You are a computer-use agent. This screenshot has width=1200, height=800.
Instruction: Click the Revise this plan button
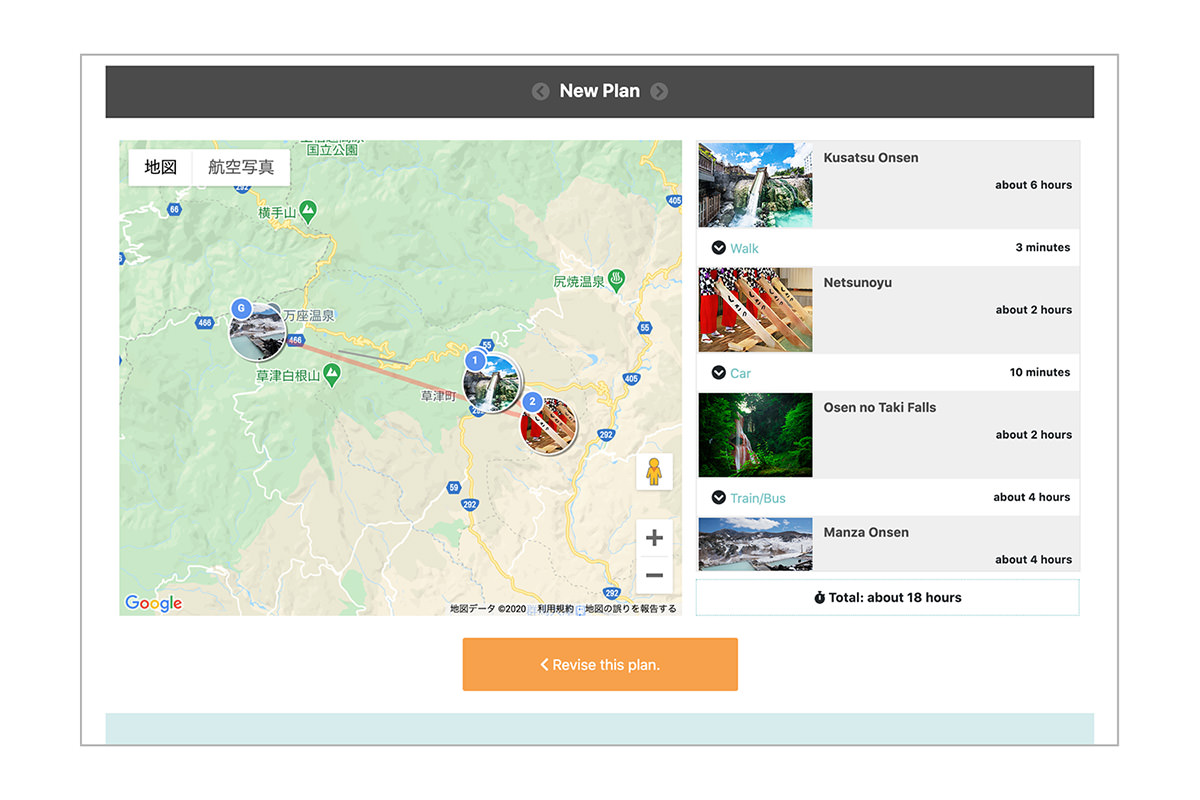point(600,664)
